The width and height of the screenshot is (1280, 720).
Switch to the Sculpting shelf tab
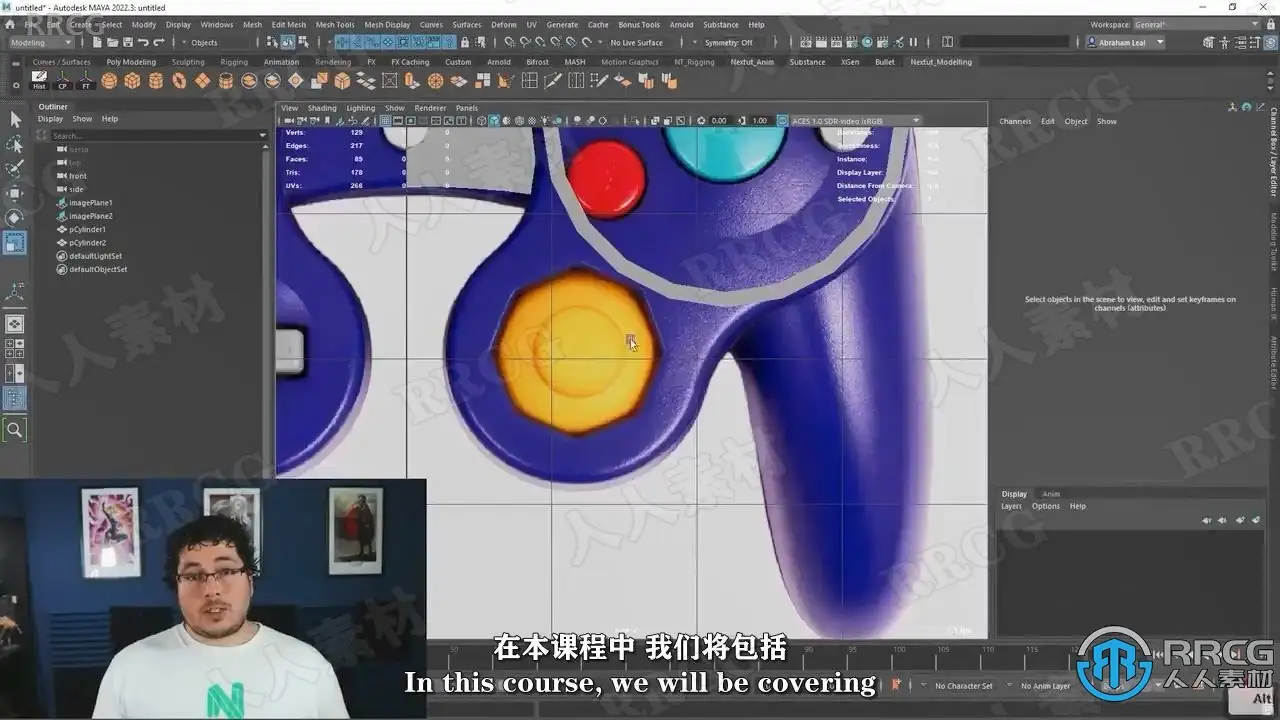(x=188, y=62)
